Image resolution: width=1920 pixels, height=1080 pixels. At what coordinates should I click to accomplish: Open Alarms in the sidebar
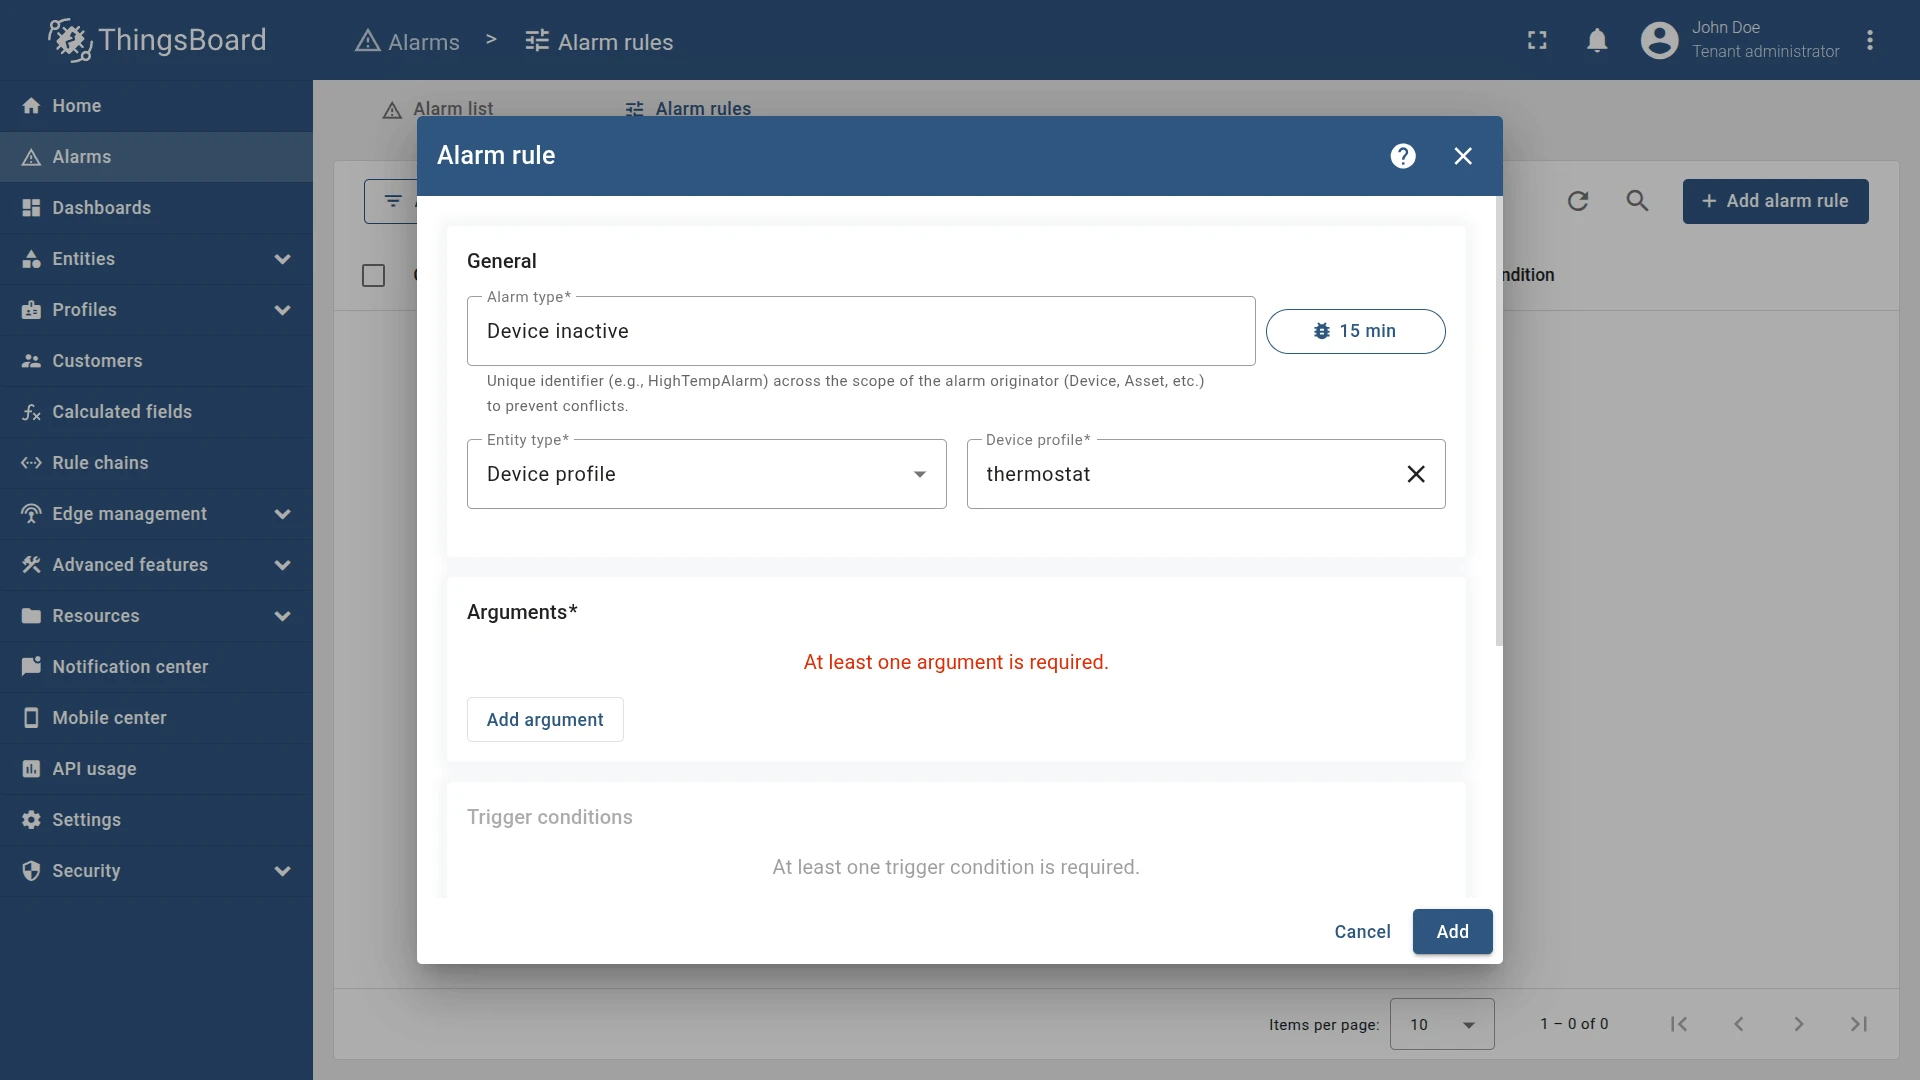point(156,157)
